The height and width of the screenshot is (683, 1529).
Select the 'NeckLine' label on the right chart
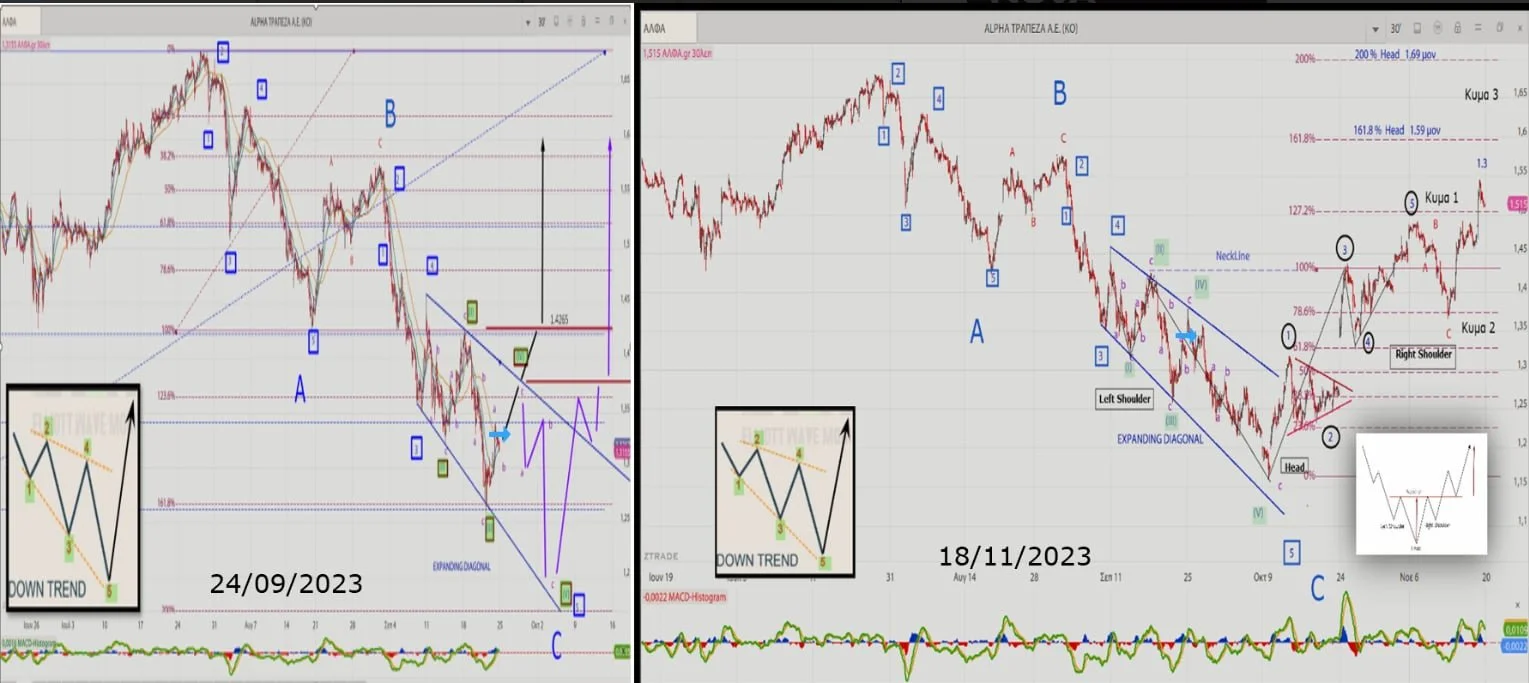(1233, 256)
